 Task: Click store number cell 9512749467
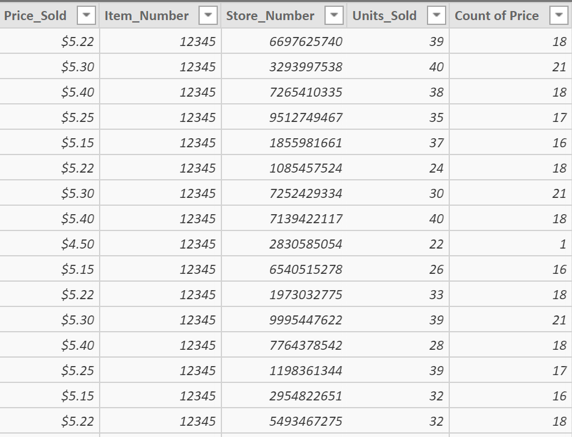284,117
